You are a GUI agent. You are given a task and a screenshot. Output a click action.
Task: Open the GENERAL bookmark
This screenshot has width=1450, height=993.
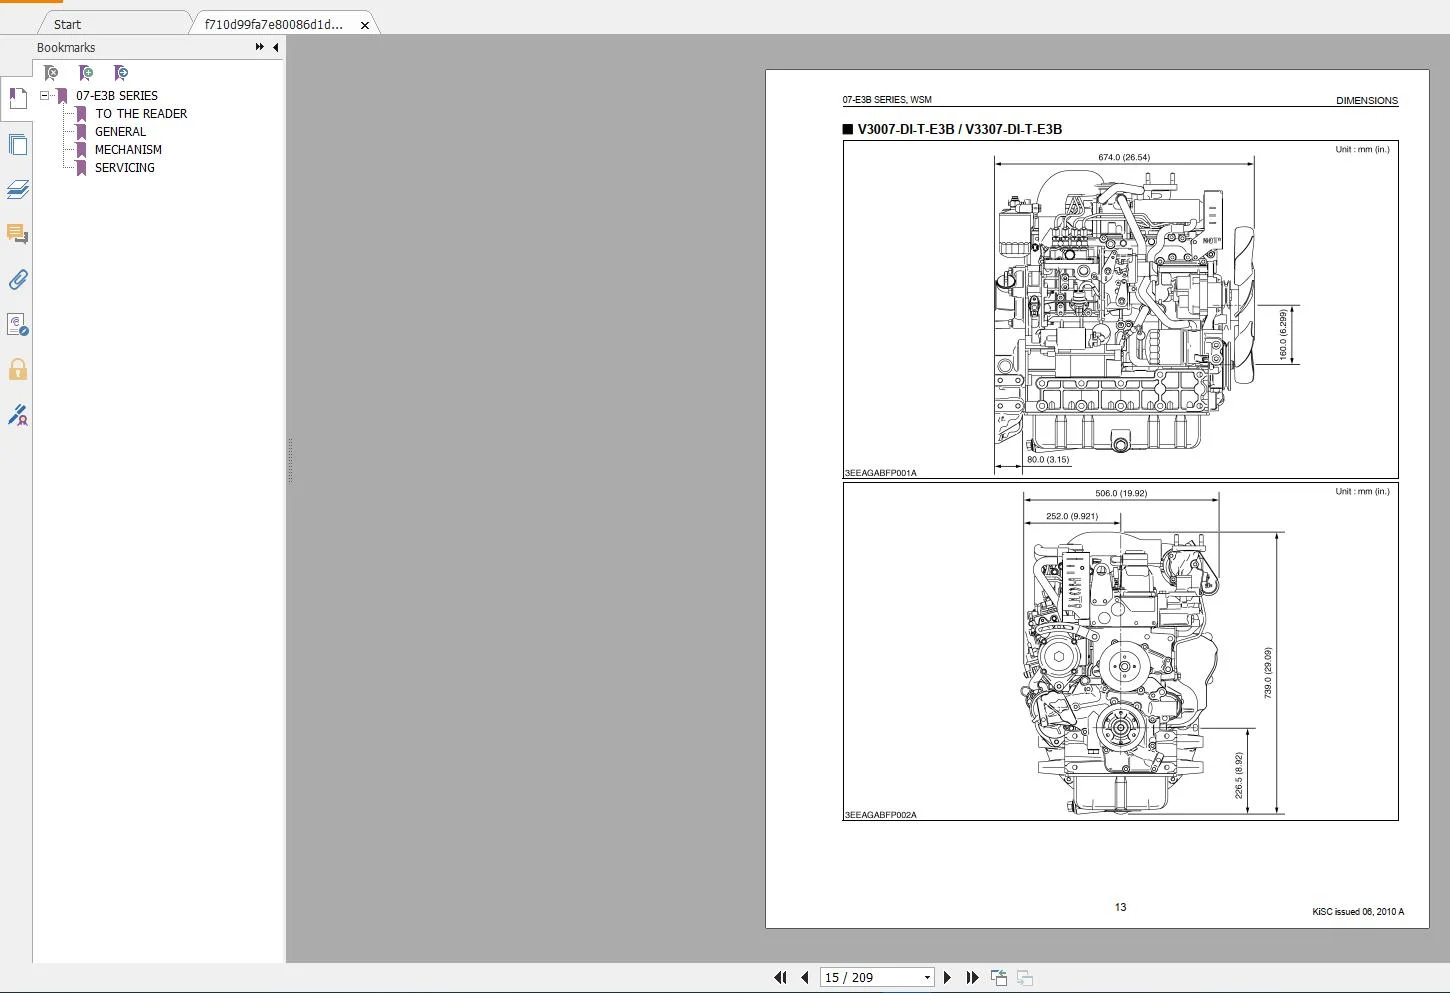point(120,132)
